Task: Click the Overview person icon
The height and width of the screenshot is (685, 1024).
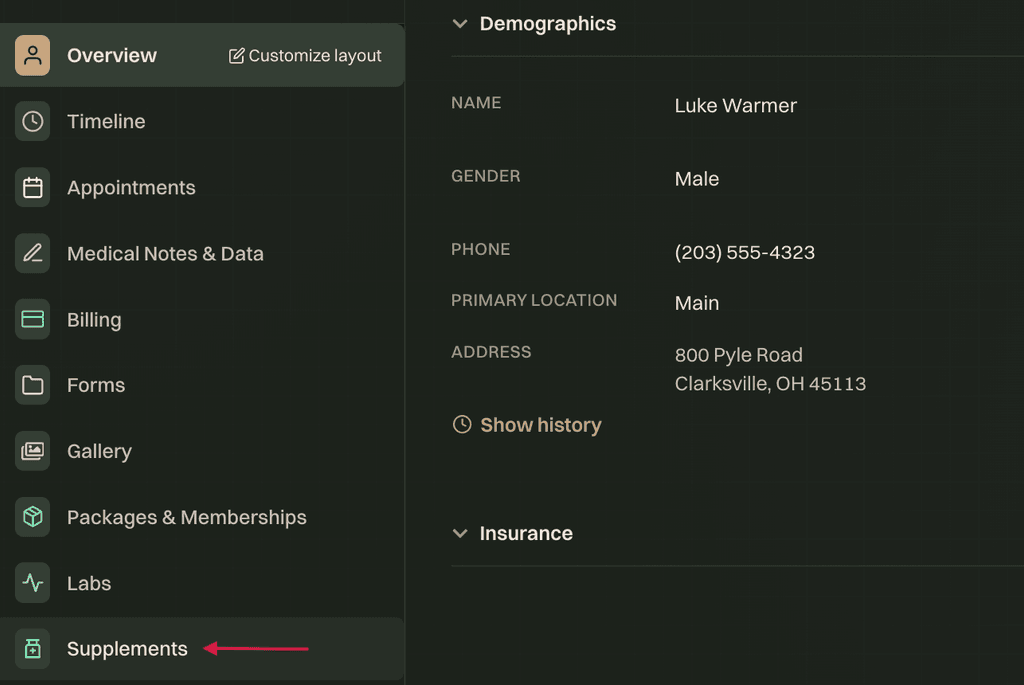Action: (x=33, y=56)
